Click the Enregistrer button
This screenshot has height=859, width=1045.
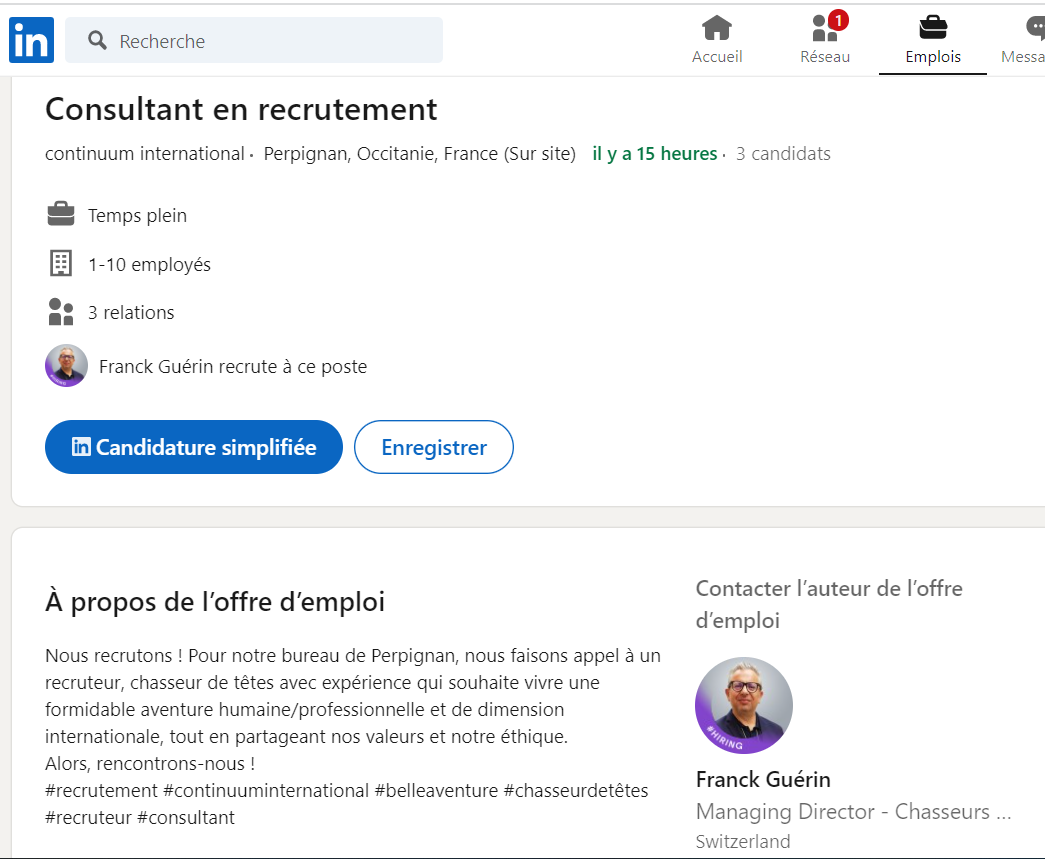click(434, 447)
